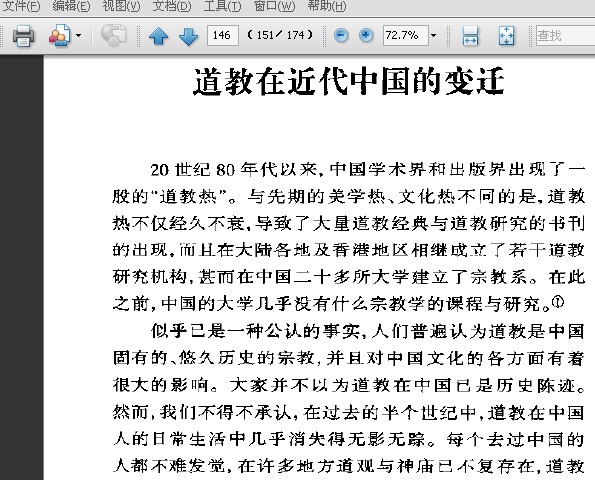Open the 窗口(W) menu
Screen dimensions: 595x480
[x=274, y=6]
